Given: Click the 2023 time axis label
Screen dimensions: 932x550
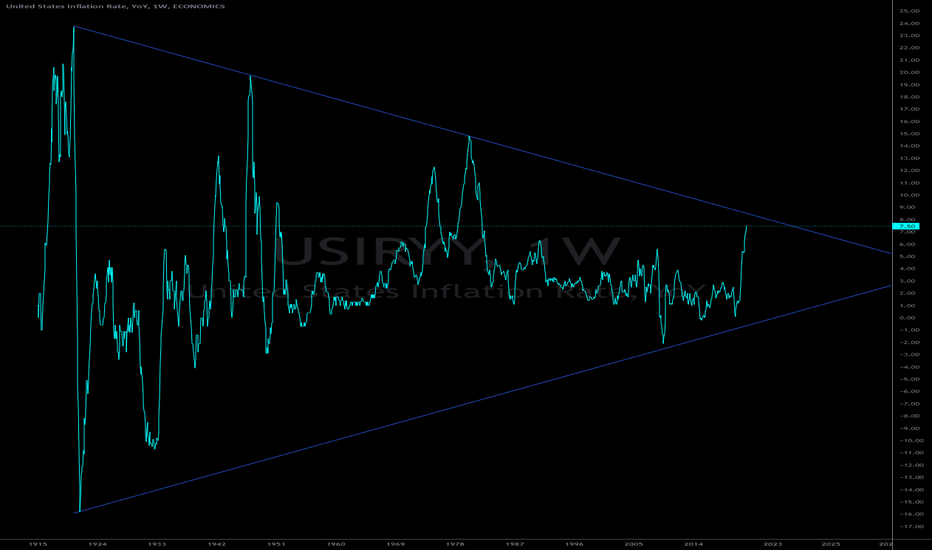Looking at the screenshot, I should 773,544.
